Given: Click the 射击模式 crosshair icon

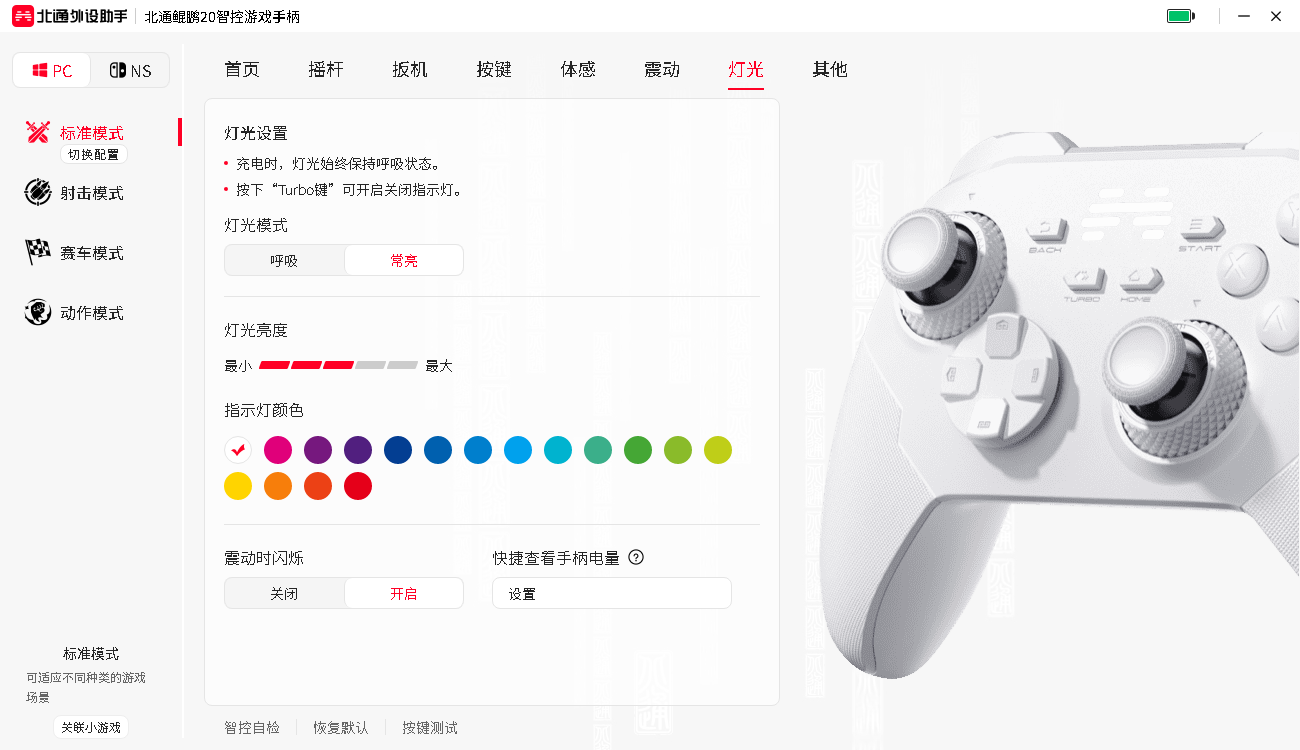Looking at the screenshot, I should pyautogui.click(x=37, y=192).
